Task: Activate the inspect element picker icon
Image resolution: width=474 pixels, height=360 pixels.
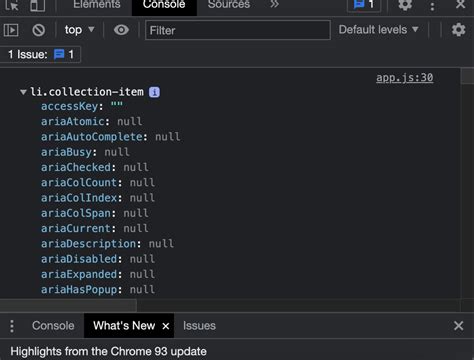Action: coord(12,5)
